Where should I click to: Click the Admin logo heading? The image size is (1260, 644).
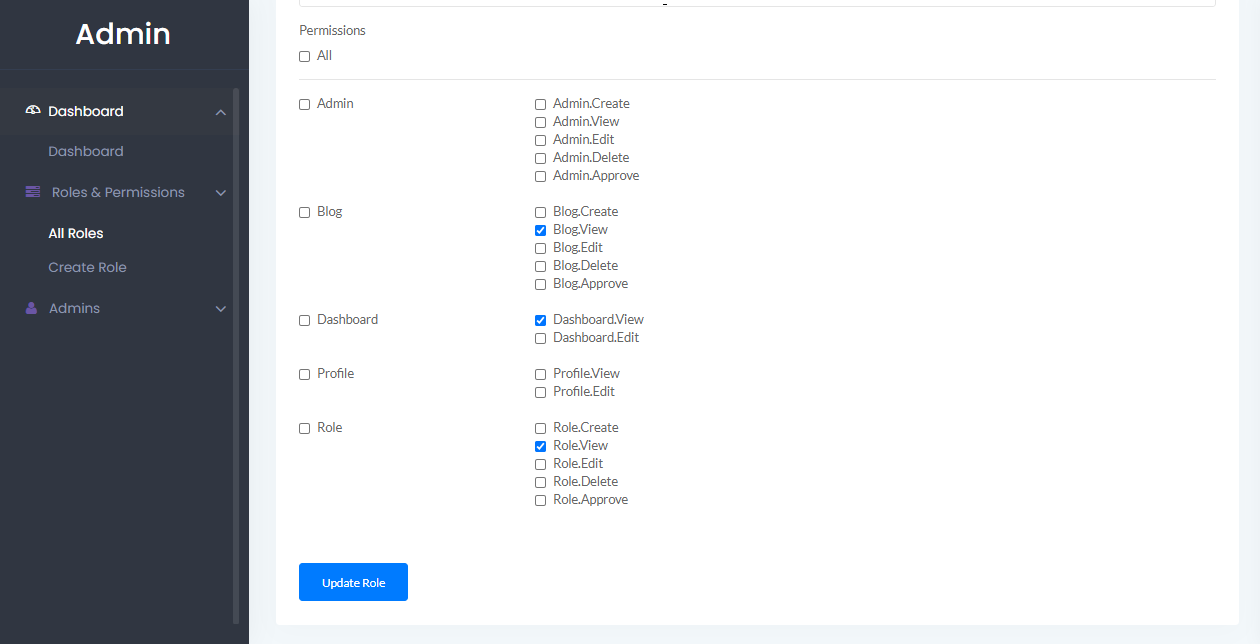pos(123,34)
